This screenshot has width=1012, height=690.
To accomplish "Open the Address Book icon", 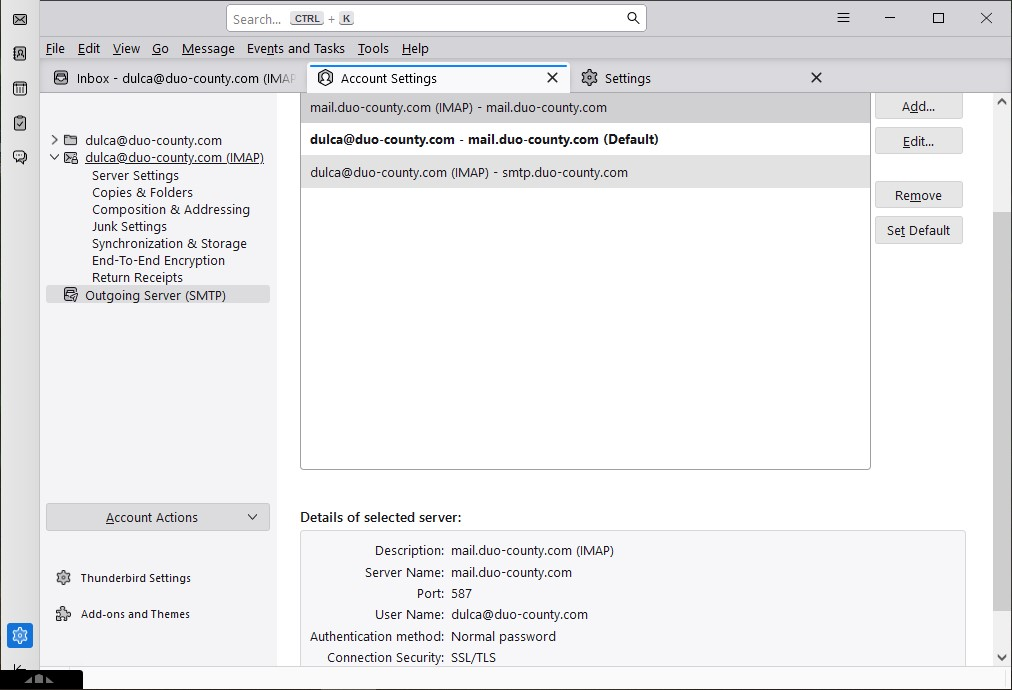I will pos(20,54).
